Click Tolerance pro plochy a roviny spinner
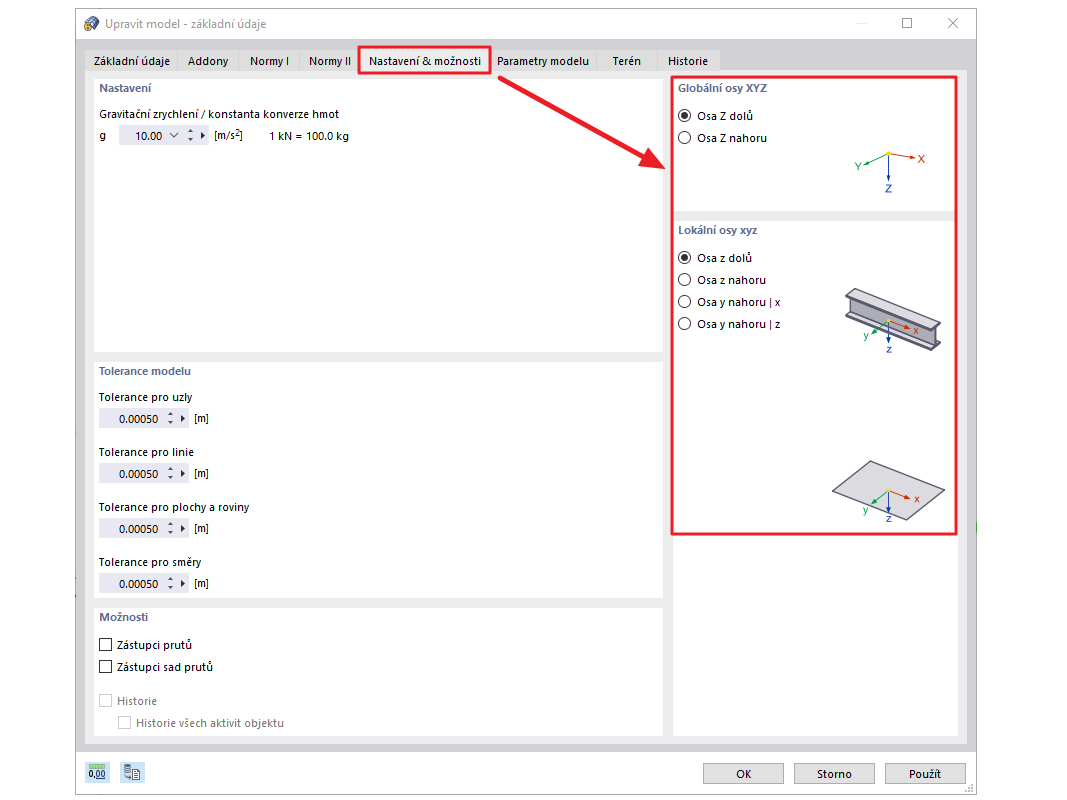This screenshot has height=800, width=1067. click(x=170, y=529)
